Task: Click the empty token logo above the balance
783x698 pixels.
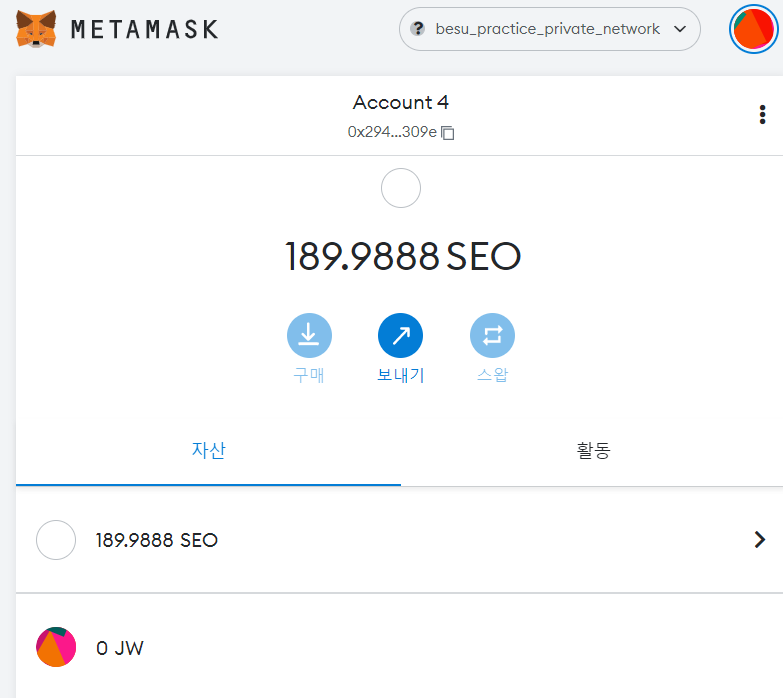Action: pyautogui.click(x=401, y=188)
